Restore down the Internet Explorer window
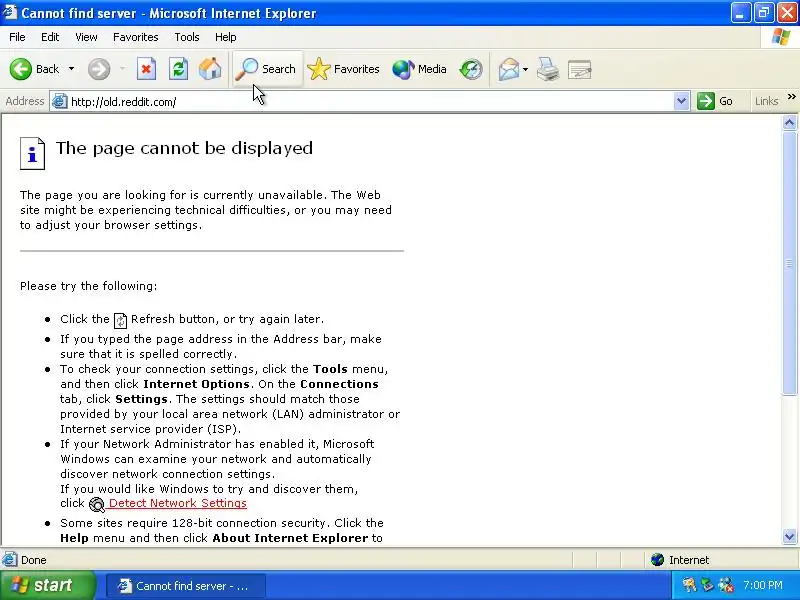Image resolution: width=800 pixels, height=600 pixels. (x=763, y=12)
